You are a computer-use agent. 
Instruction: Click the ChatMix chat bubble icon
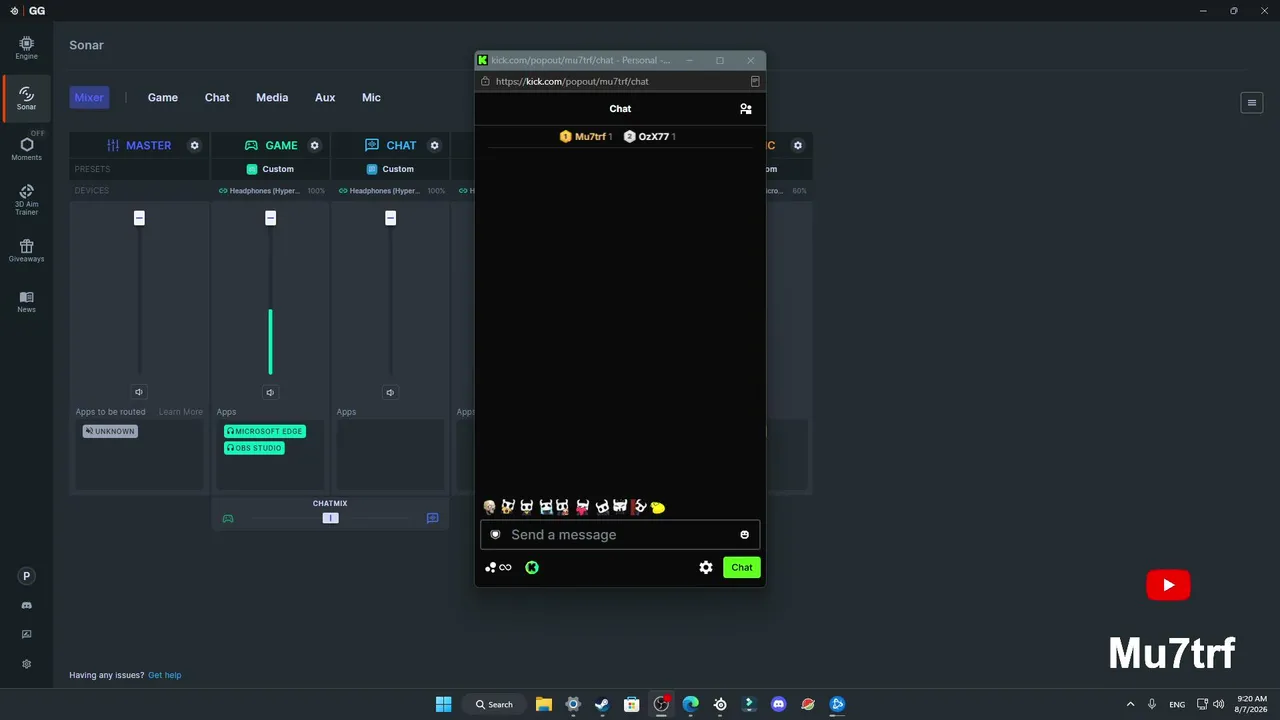click(x=433, y=518)
